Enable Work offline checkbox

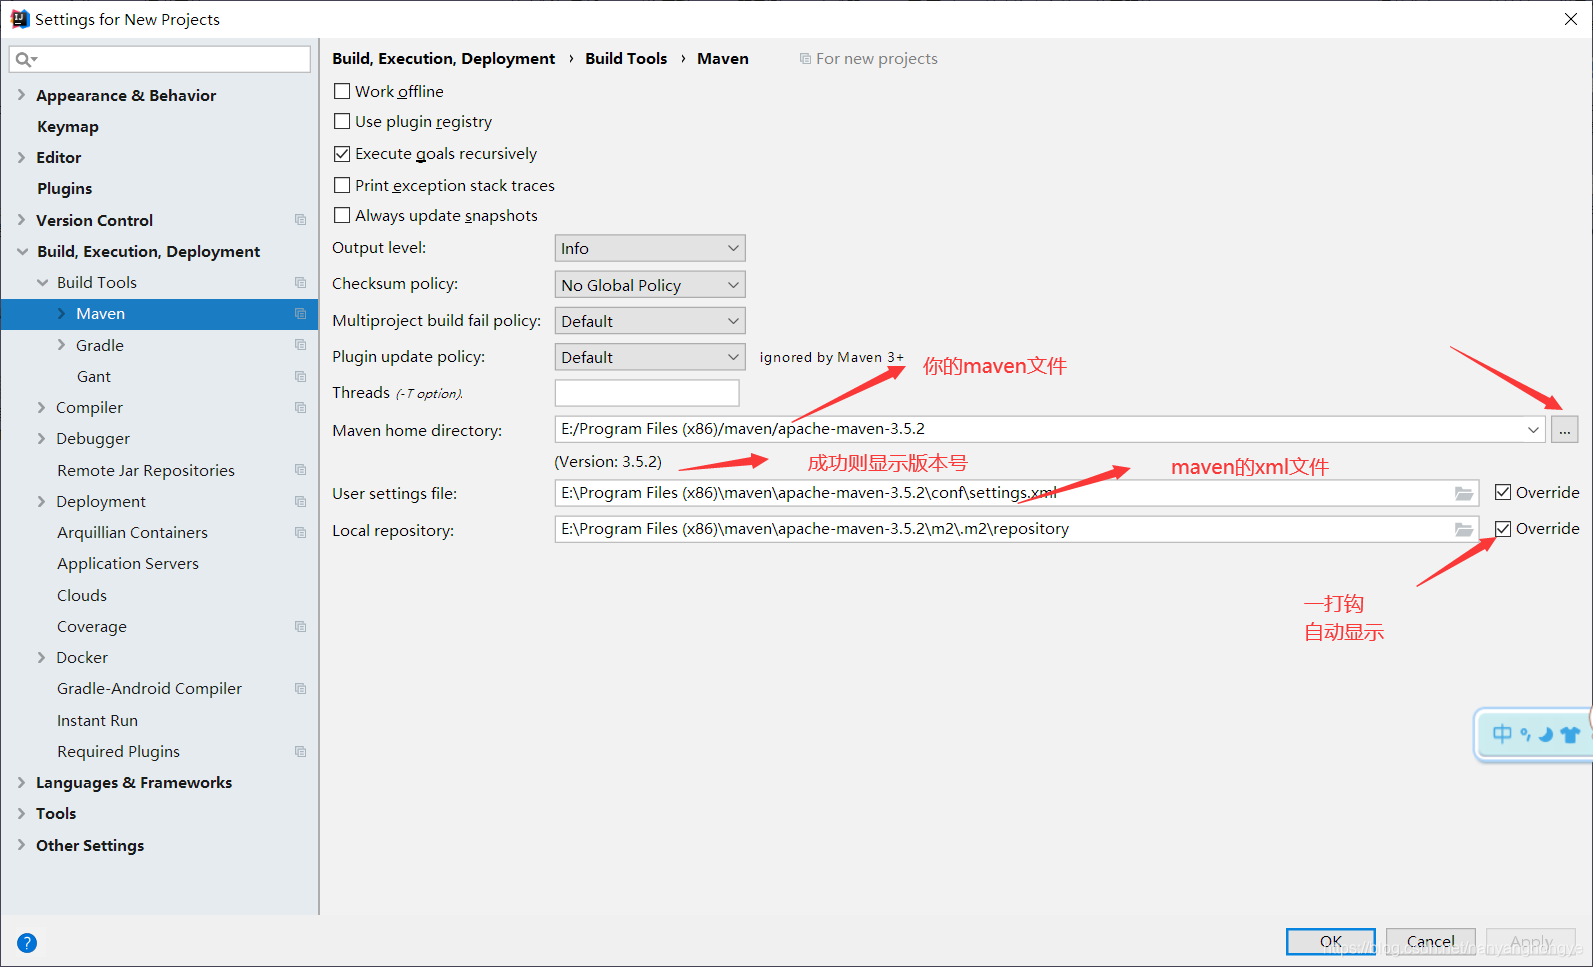(342, 91)
